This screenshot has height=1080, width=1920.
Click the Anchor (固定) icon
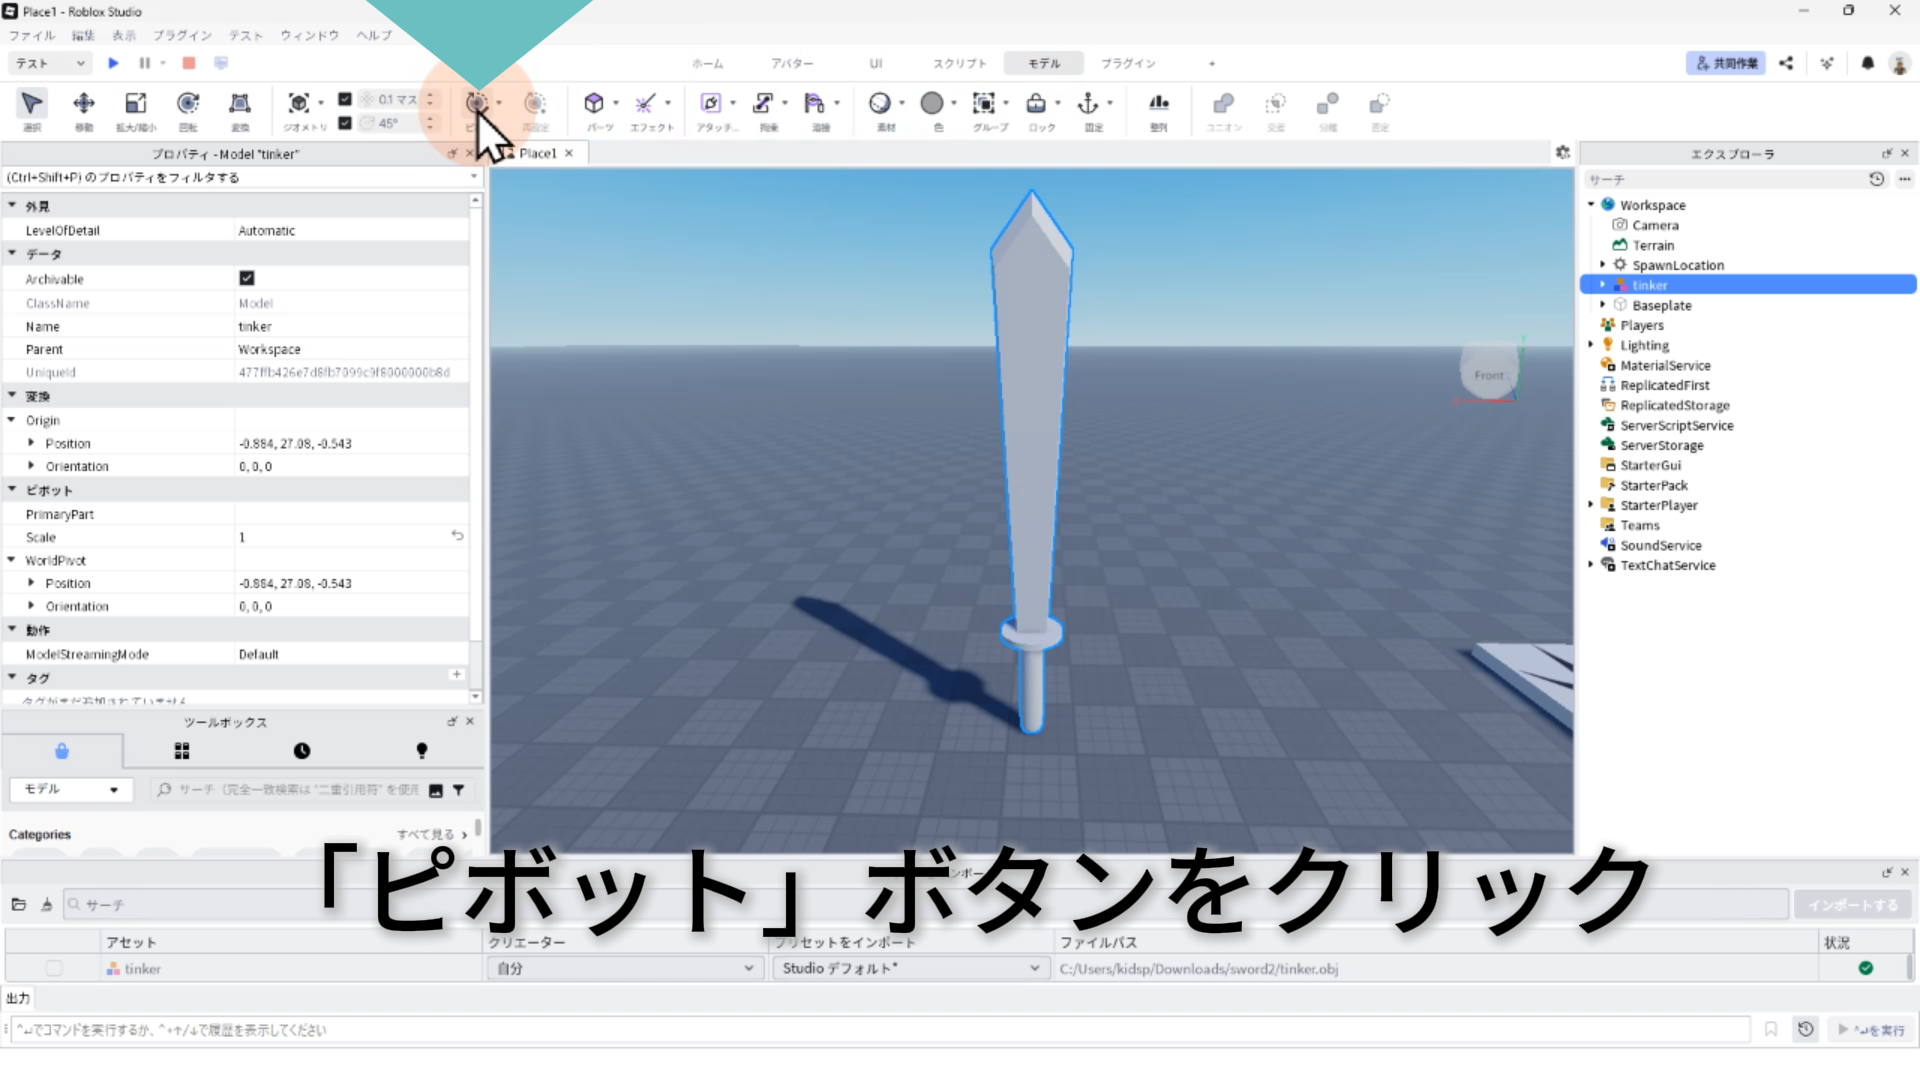coord(1087,103)
